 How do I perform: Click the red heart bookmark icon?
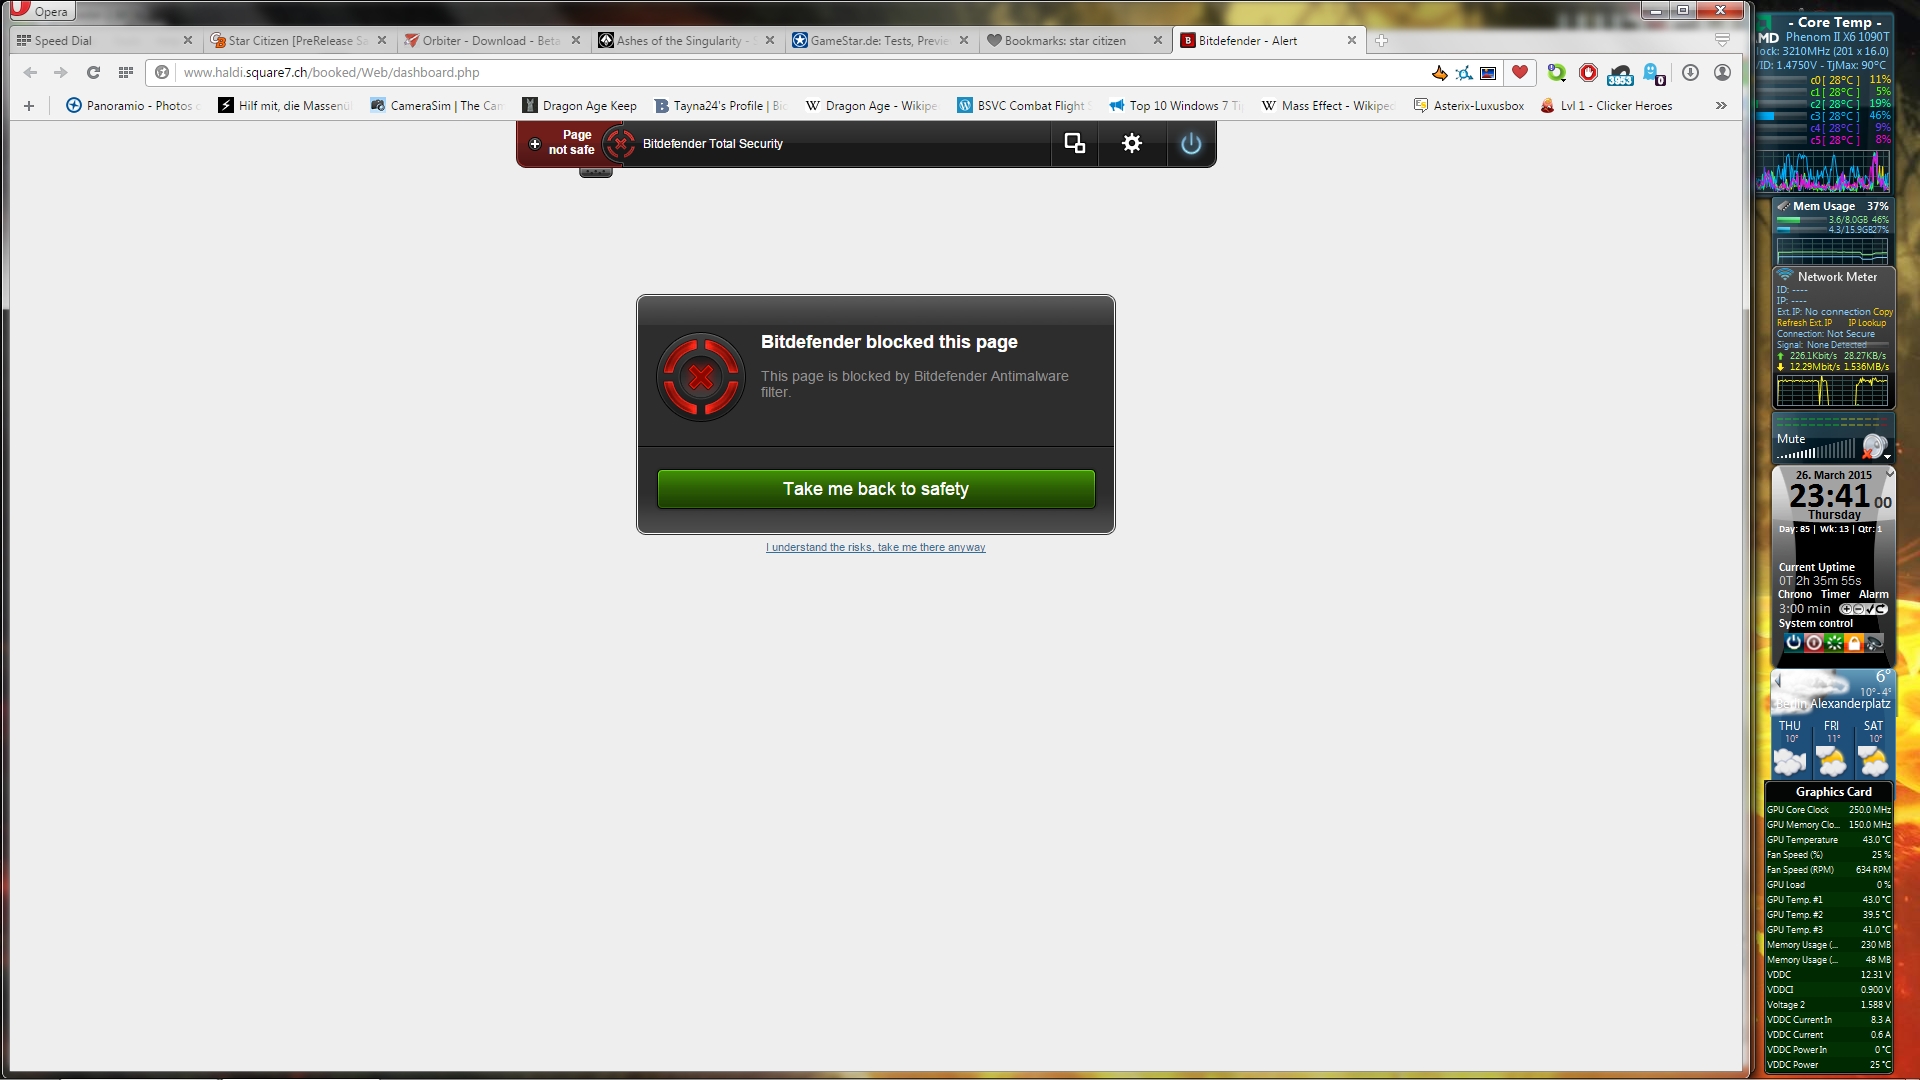1520,72
